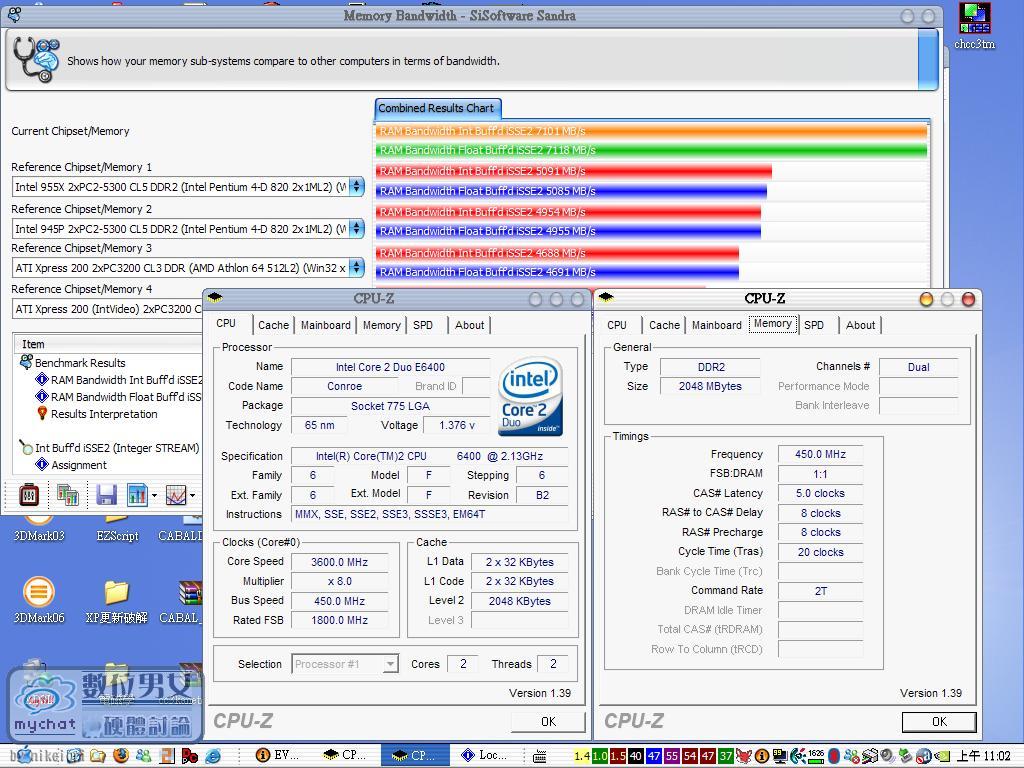The width and height of the screenshot is (1024, 768).
Task: Click the Core Speed value 3600.0 MHz
Action: pyautogui.click(x=339, y=562)
